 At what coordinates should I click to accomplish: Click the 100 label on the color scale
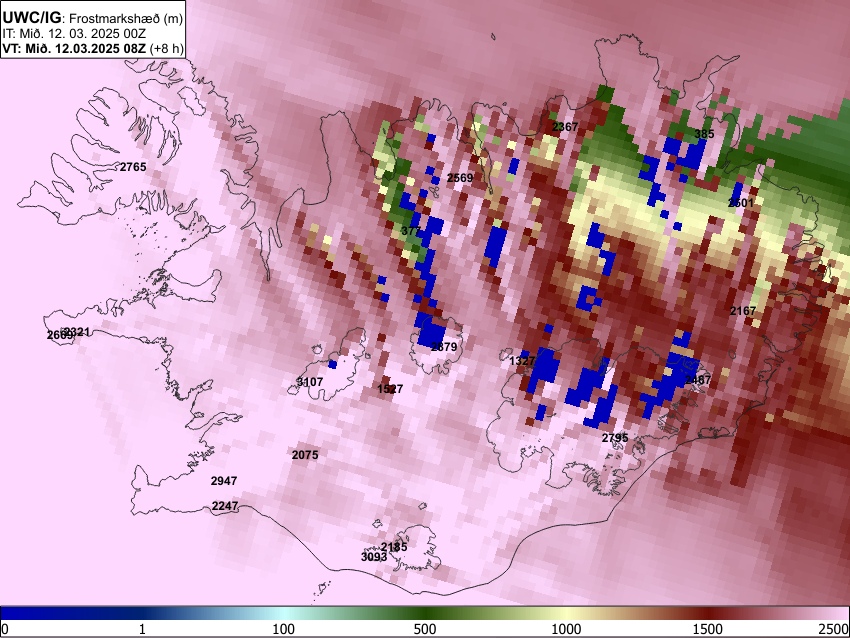point(283,629)
